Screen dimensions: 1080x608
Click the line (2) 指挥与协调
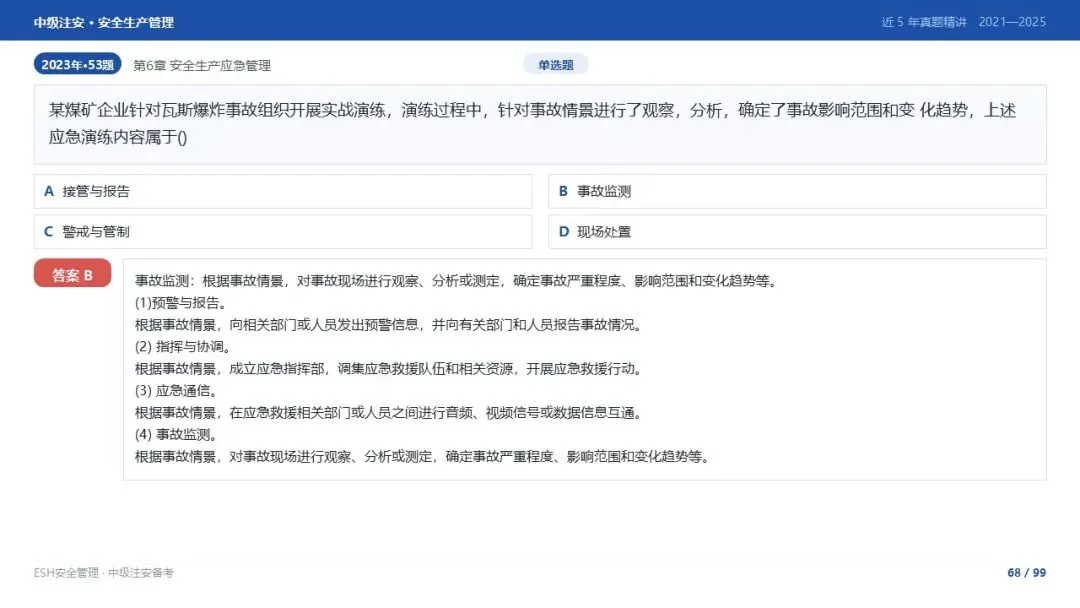click(x=185, y=347)
